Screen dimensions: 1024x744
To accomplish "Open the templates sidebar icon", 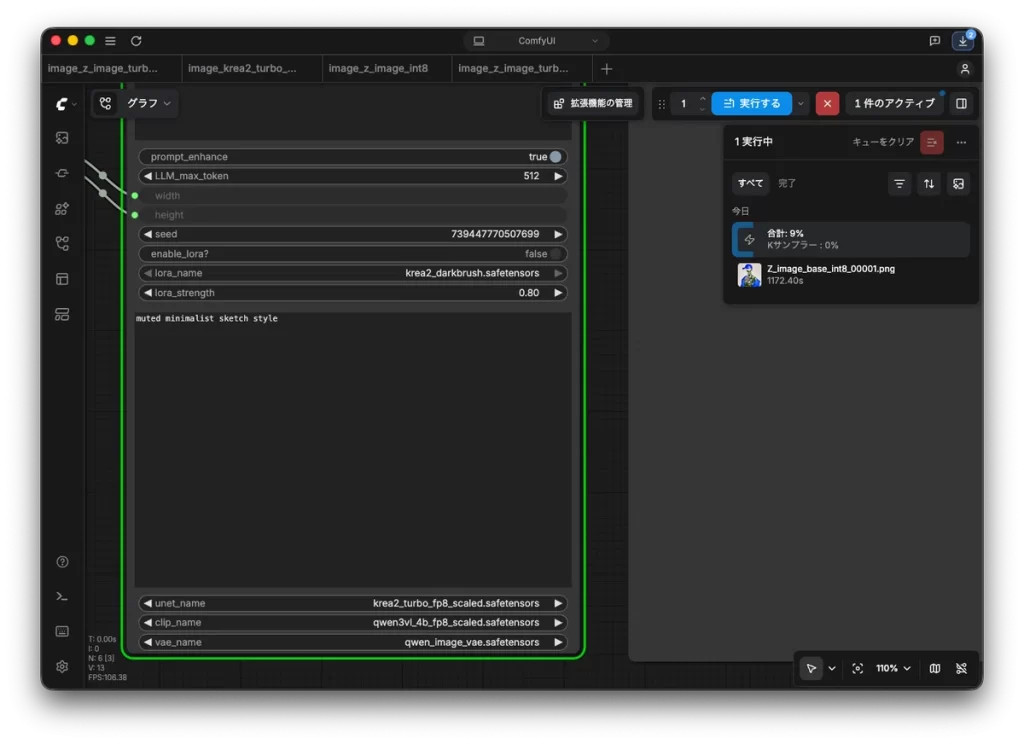I will (62, 279).
